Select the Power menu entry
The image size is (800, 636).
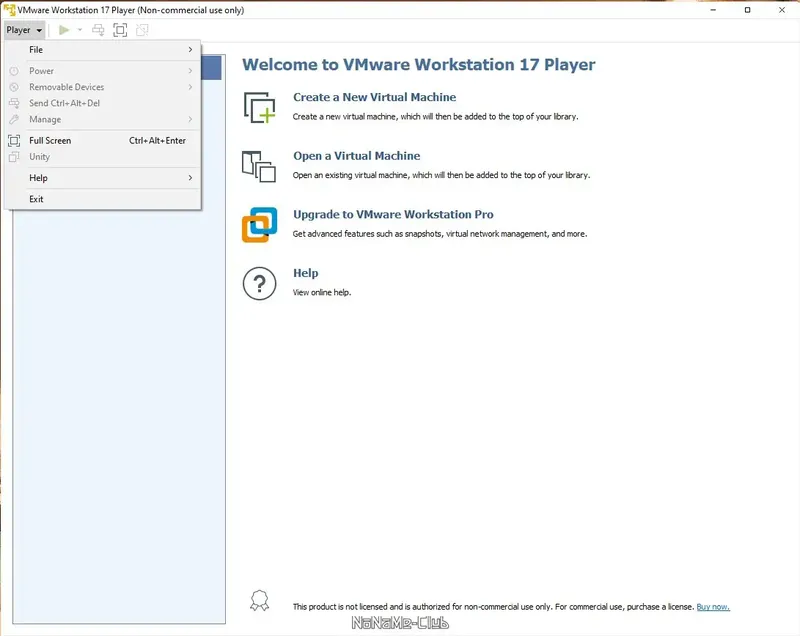click(103, 71)
